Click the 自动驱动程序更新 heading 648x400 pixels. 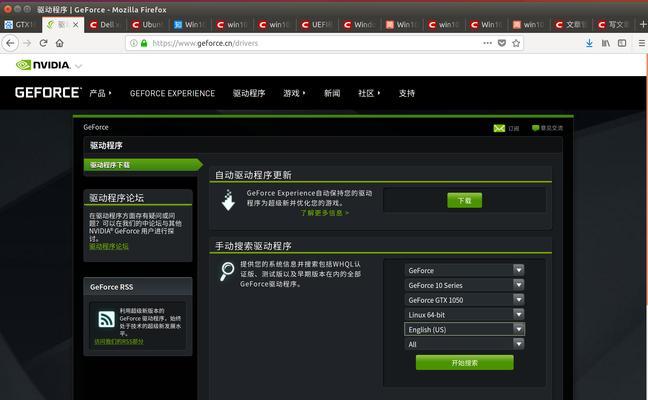(x=253, y=175)
